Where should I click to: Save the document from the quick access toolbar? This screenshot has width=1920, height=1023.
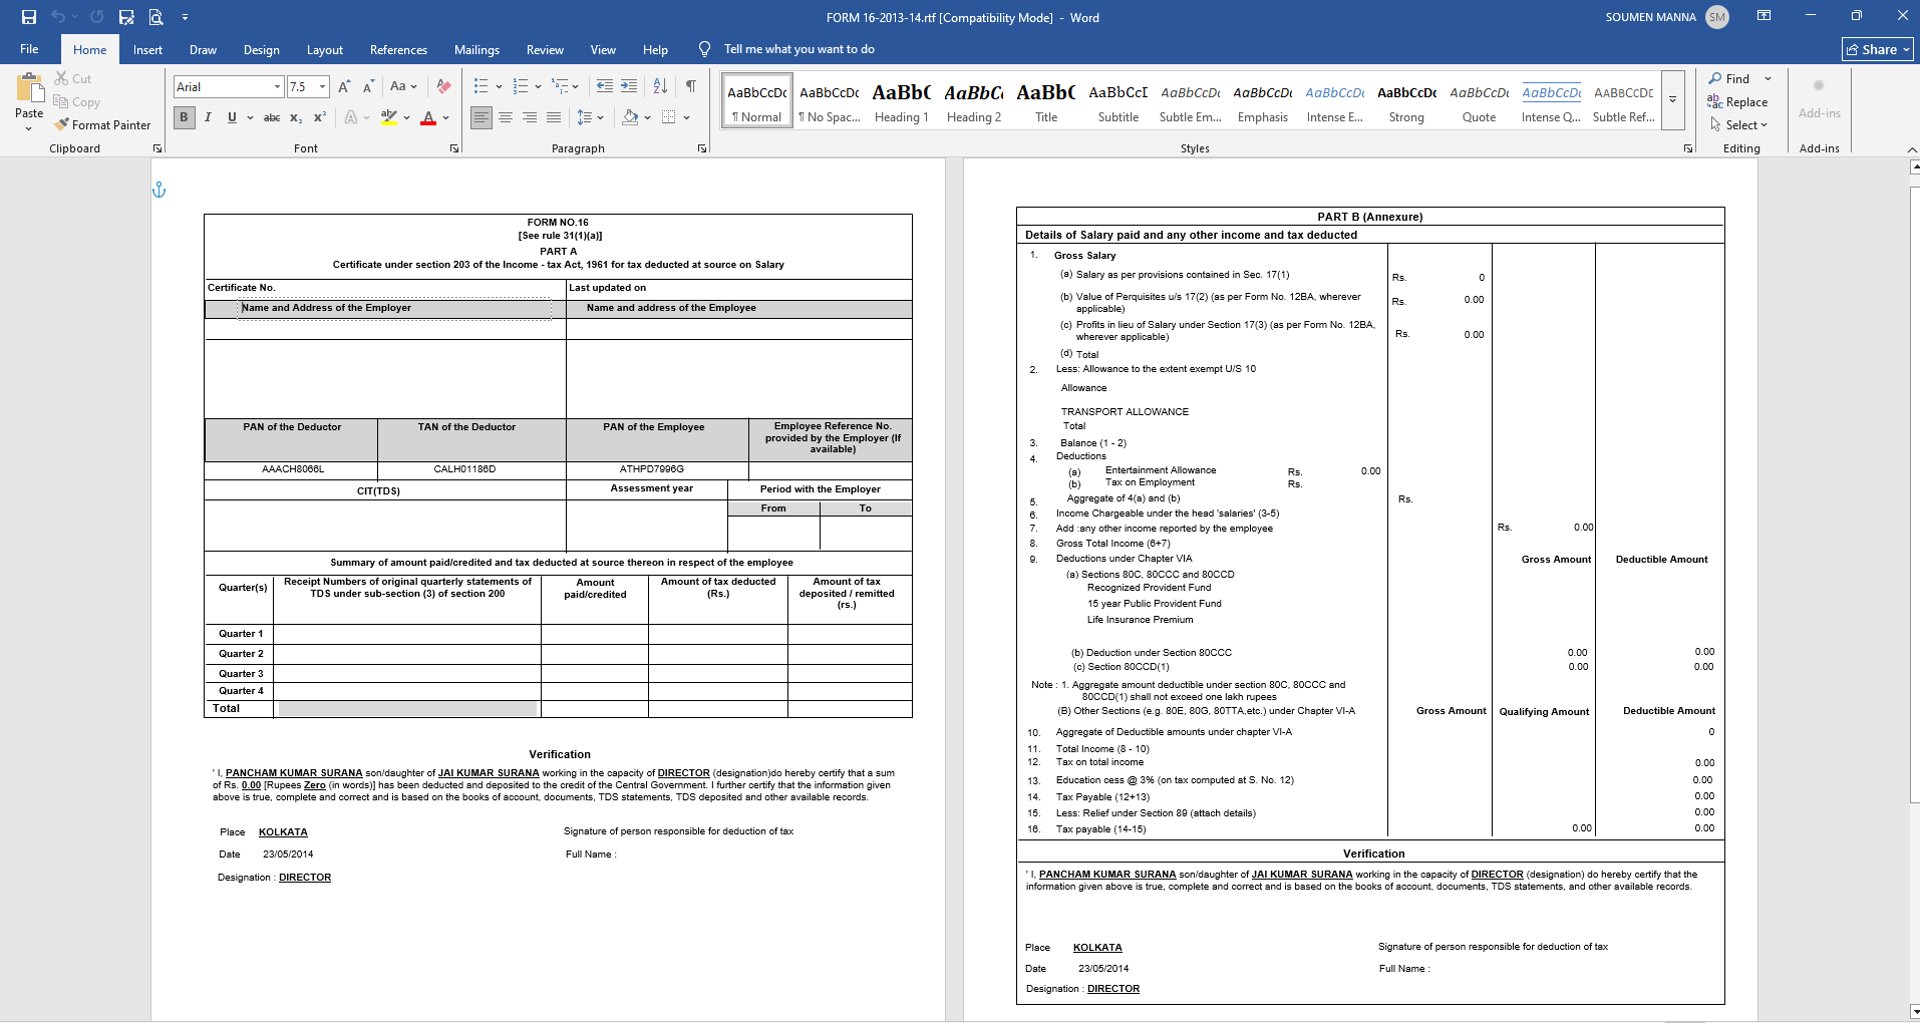click(29, 17)
